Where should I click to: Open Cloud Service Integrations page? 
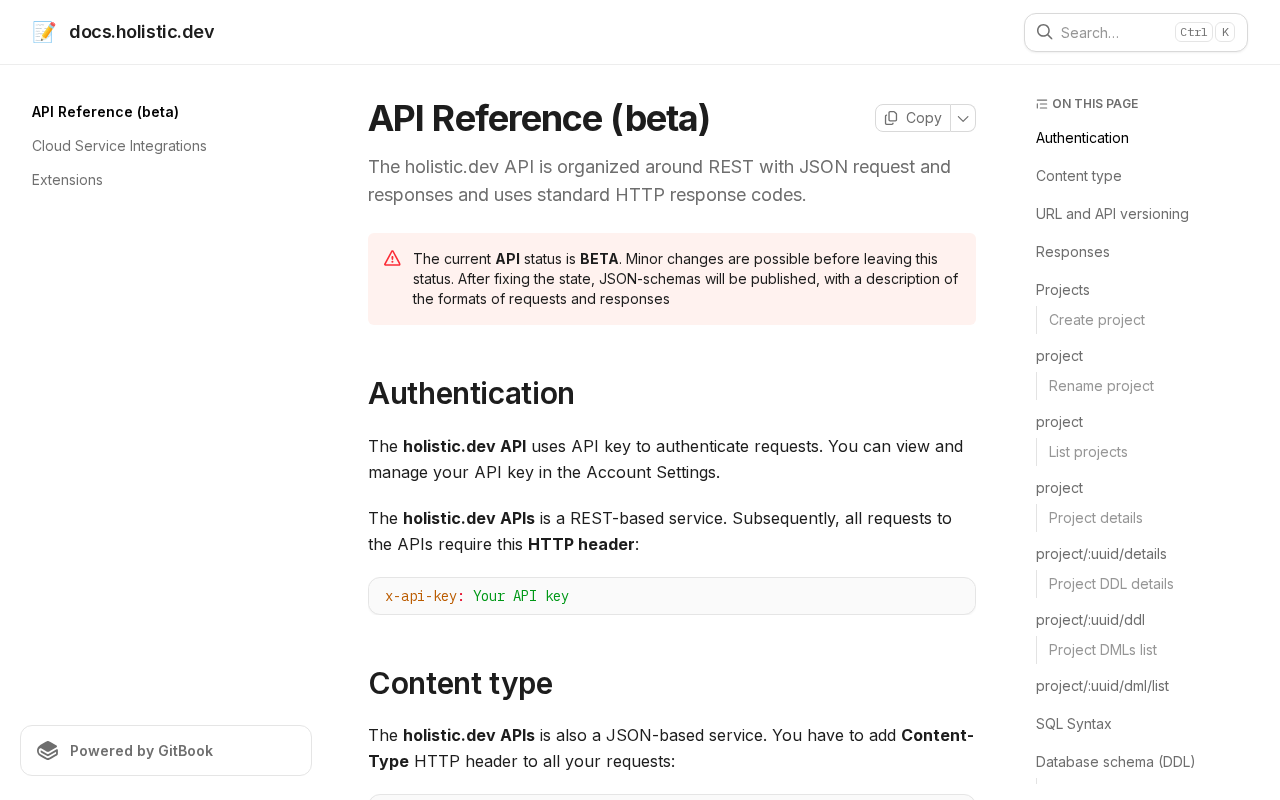[119, 146]
